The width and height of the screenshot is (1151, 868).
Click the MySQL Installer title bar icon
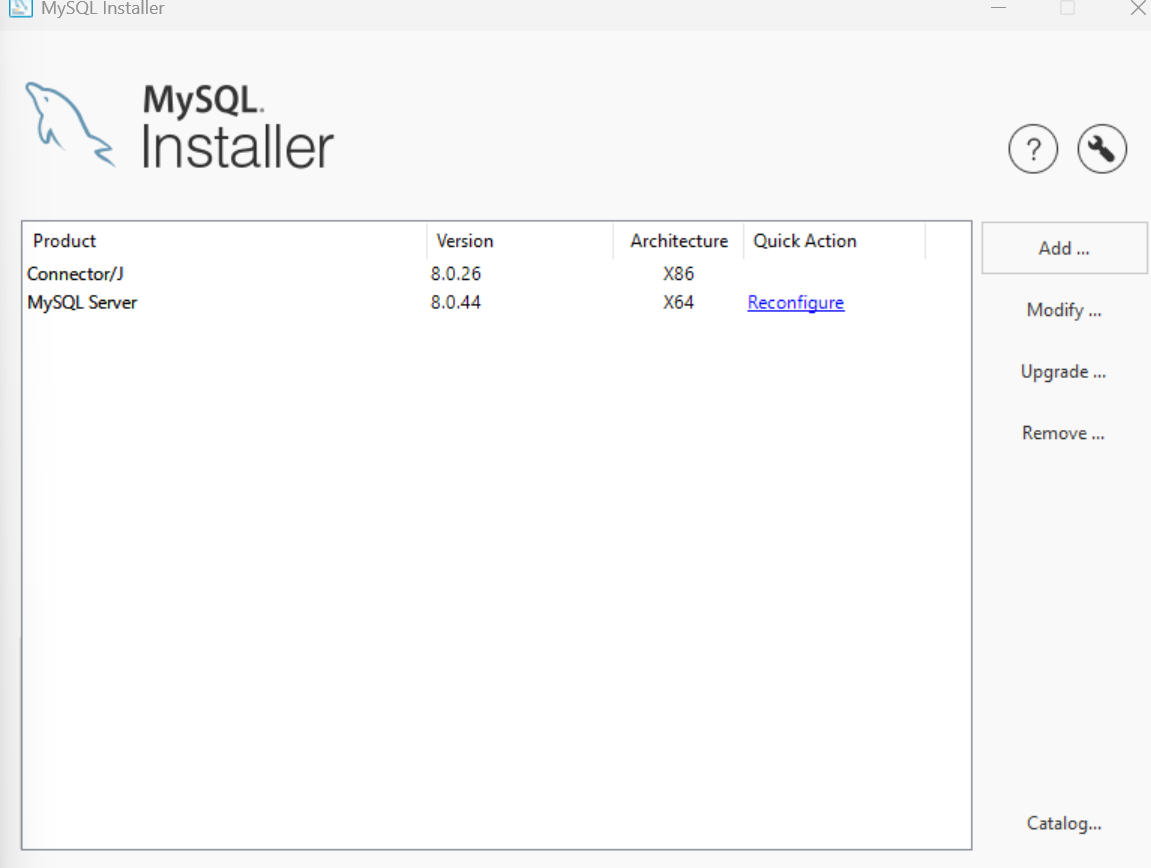[21, 8]
